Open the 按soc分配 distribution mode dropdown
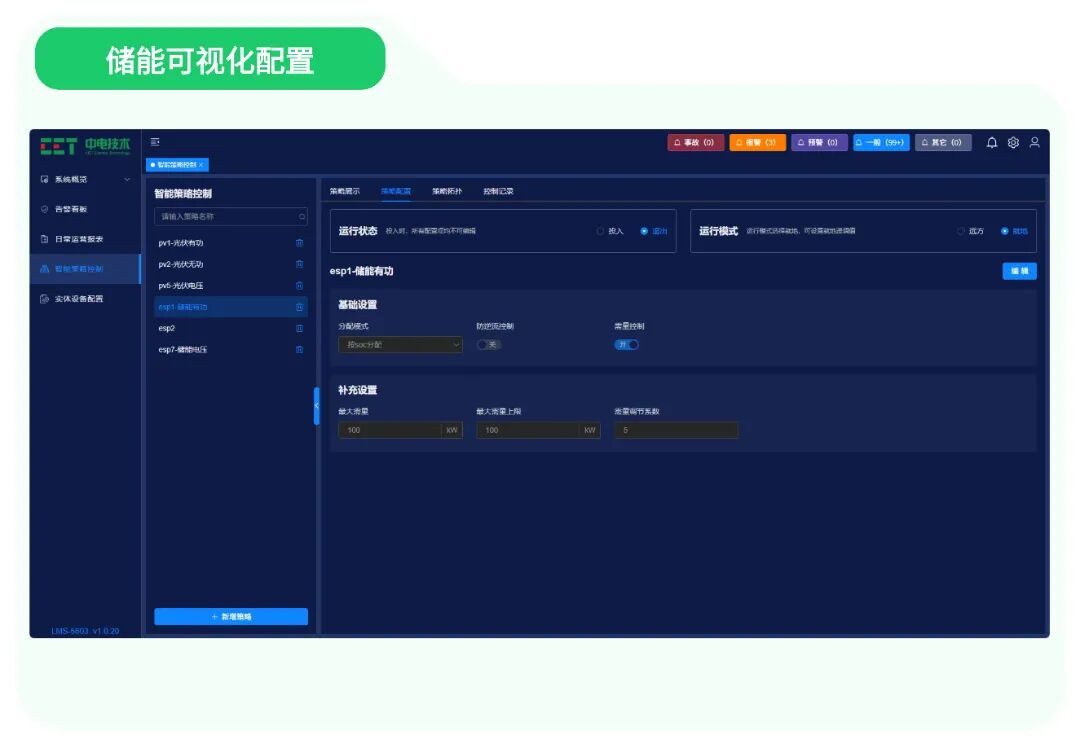Image resolution: width=1080 pixels, height=756 pixels. (400, 344)
